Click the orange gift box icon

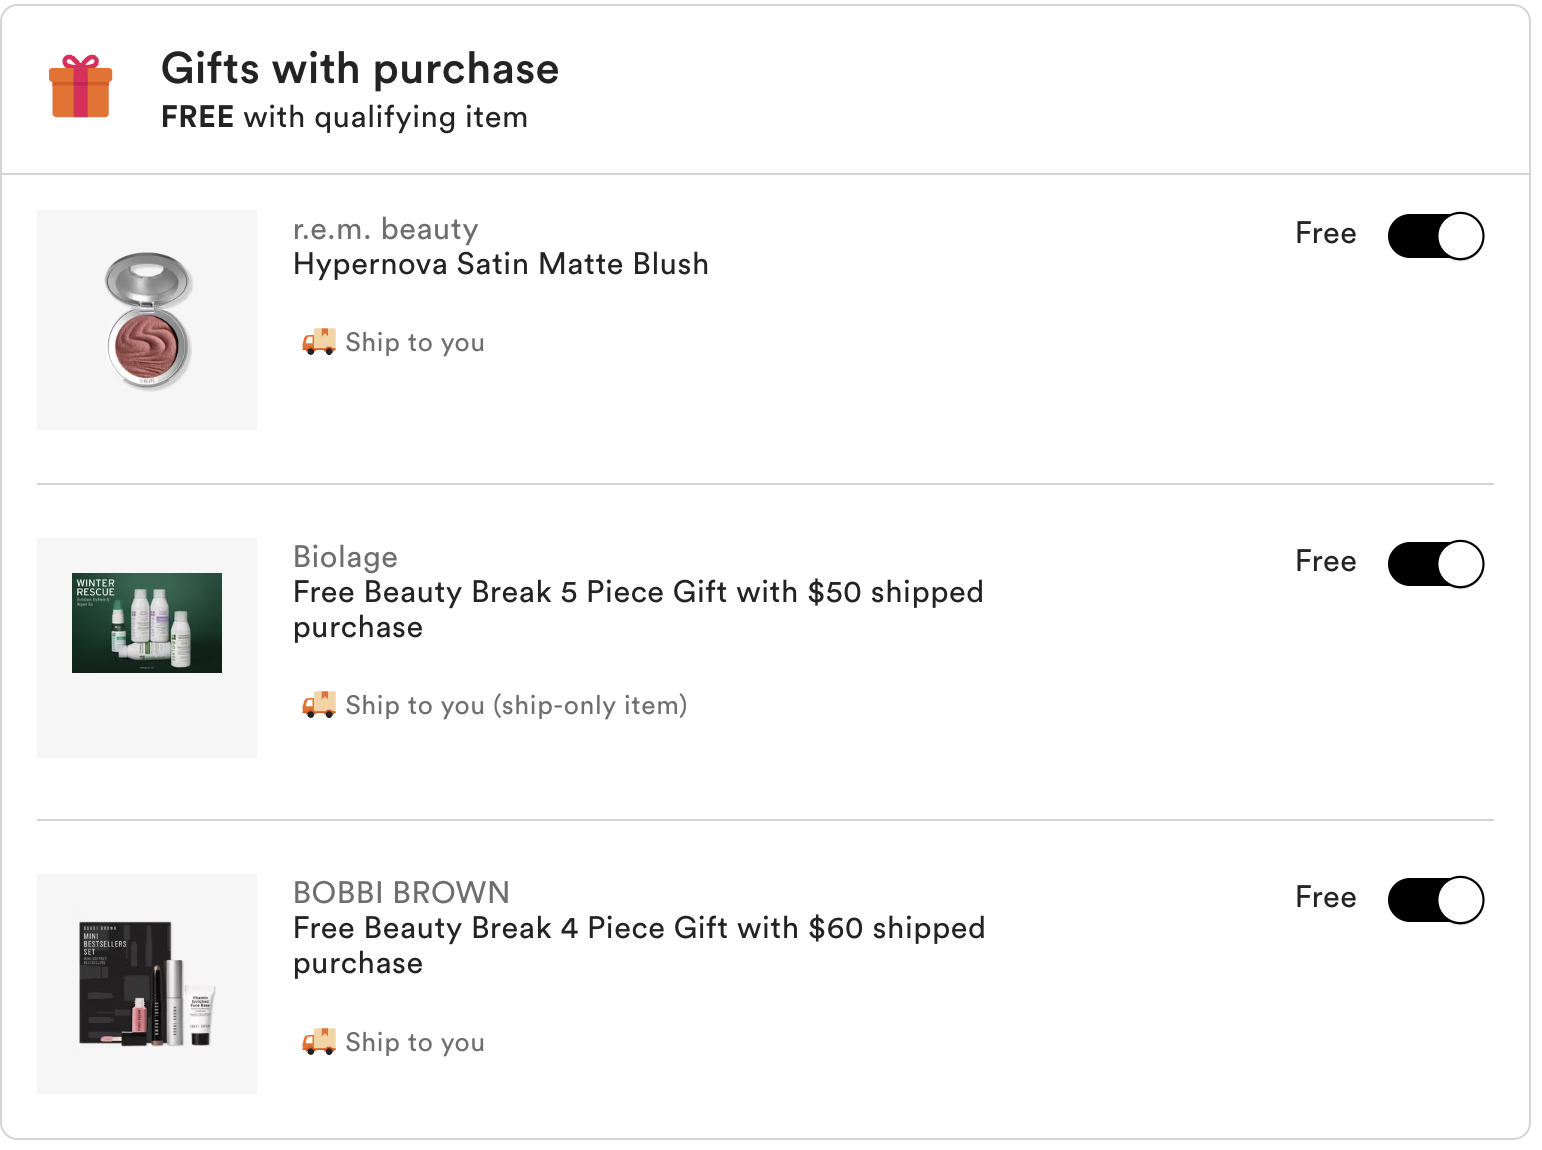click(81, 87)
